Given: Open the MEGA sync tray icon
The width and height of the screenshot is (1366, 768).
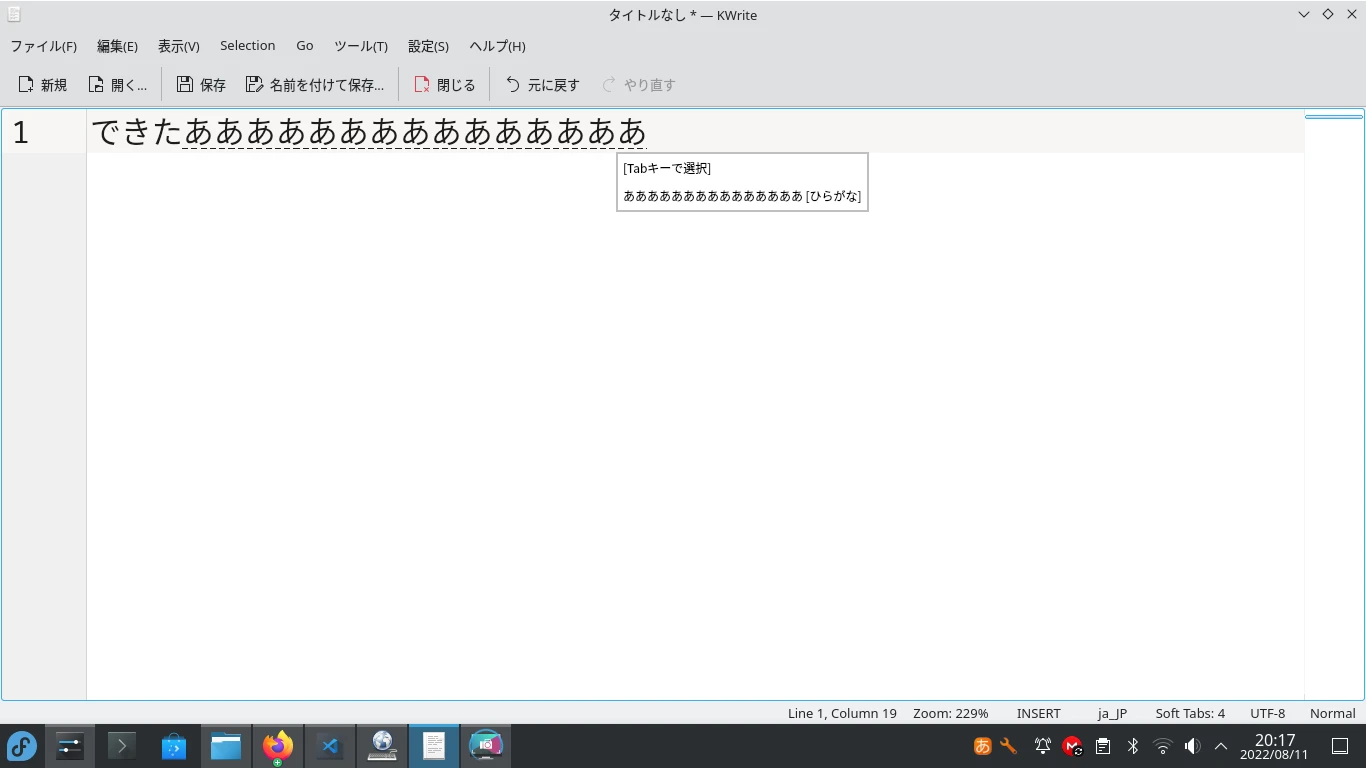Looking at the screenshot, I should (1072, 745).
